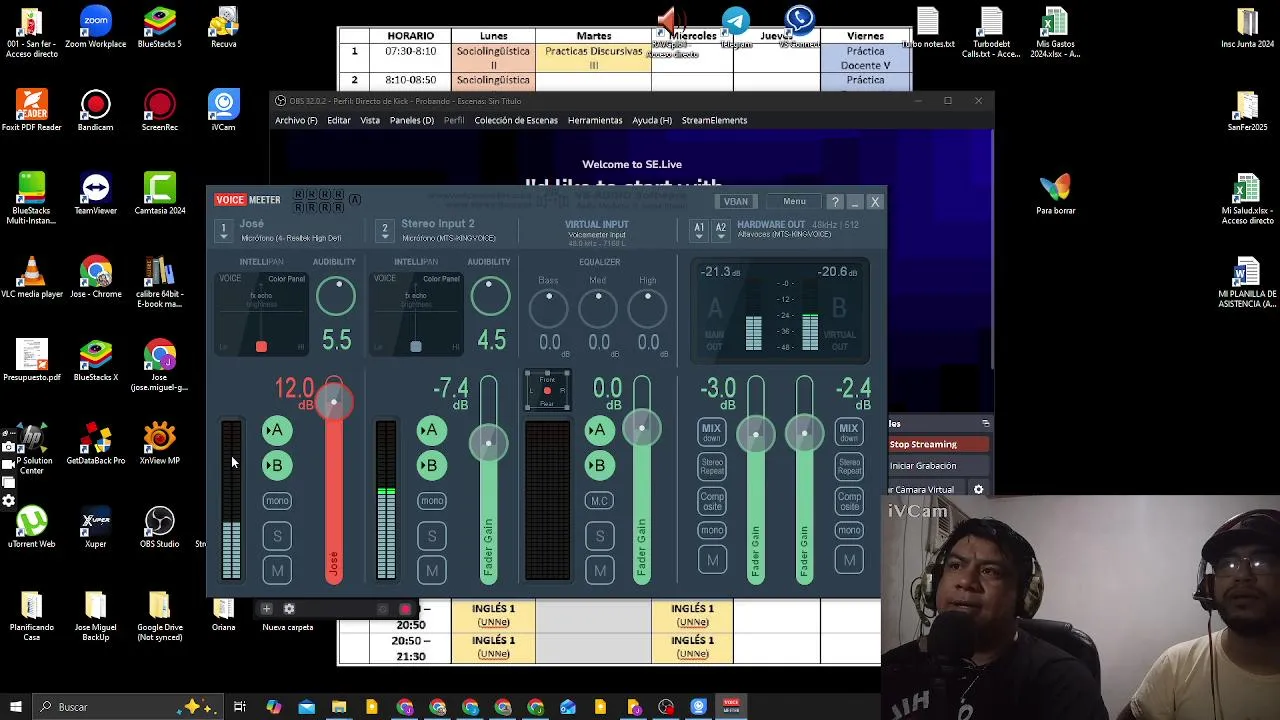Viewport: 1280px width, 720px height.
Task: Click Voicemeeter help question mark icon
Action: click(835, 202)
